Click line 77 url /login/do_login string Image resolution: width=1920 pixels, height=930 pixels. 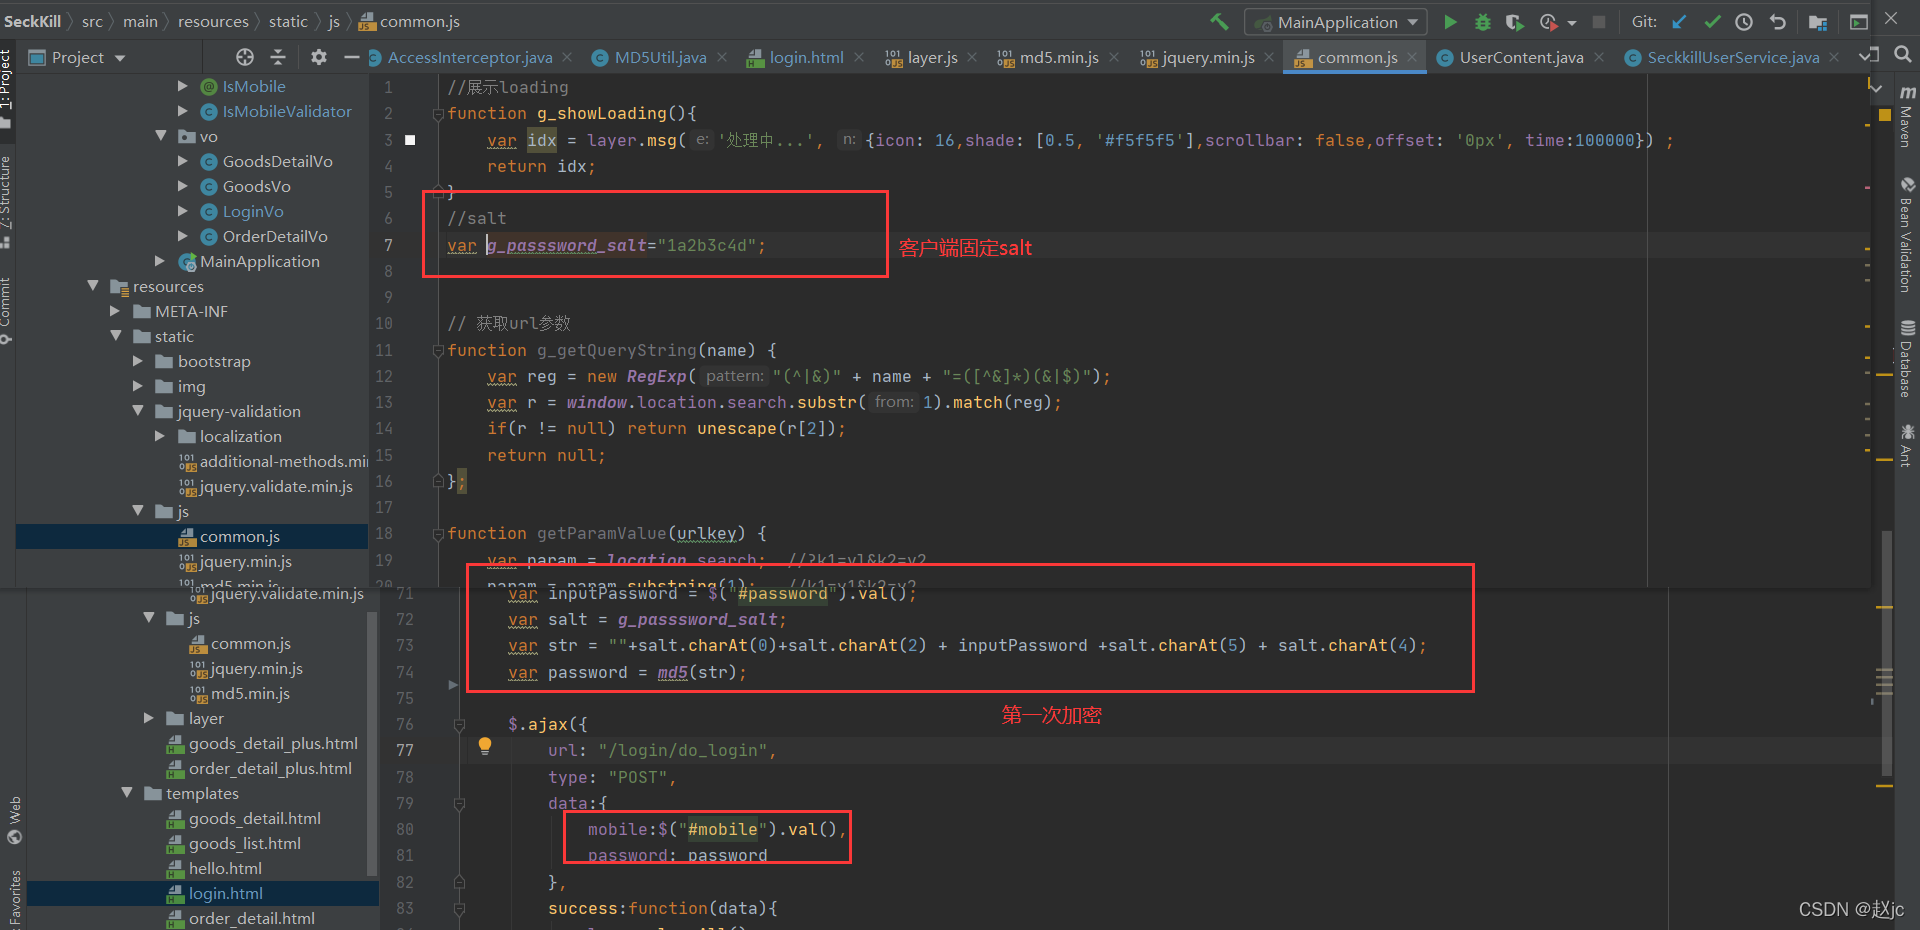coord(682,750)
